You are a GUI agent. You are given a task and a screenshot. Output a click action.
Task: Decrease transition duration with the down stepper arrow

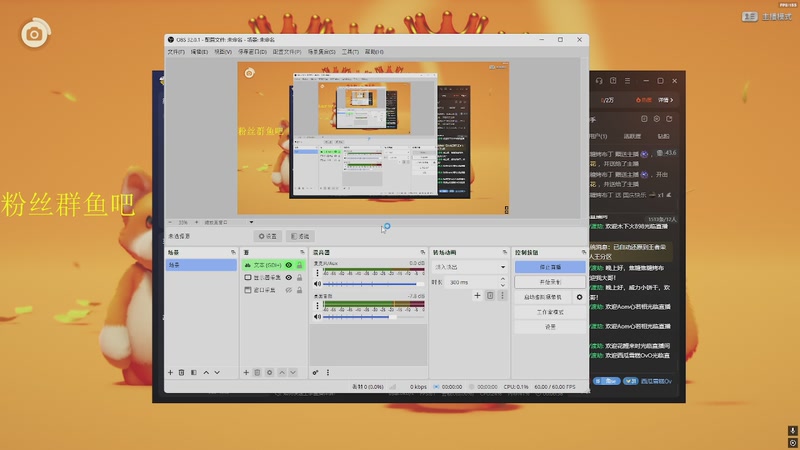503,285
